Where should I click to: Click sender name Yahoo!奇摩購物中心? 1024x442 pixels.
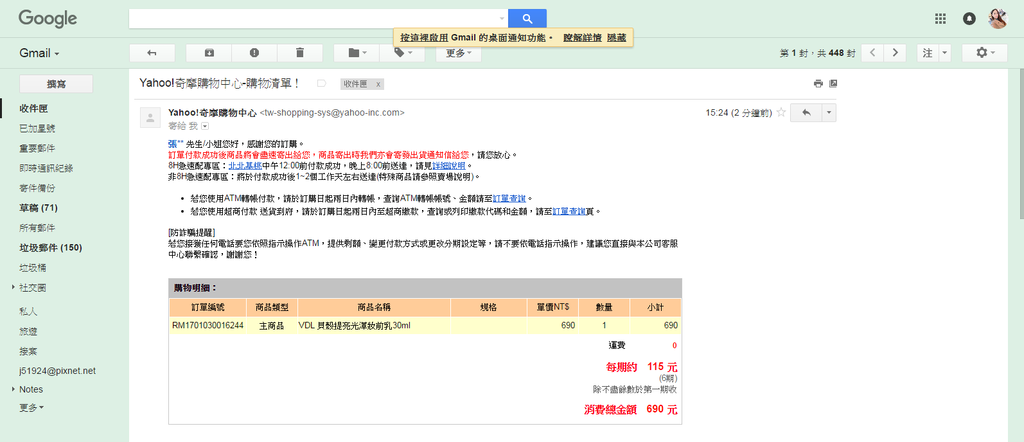(212, 112)
